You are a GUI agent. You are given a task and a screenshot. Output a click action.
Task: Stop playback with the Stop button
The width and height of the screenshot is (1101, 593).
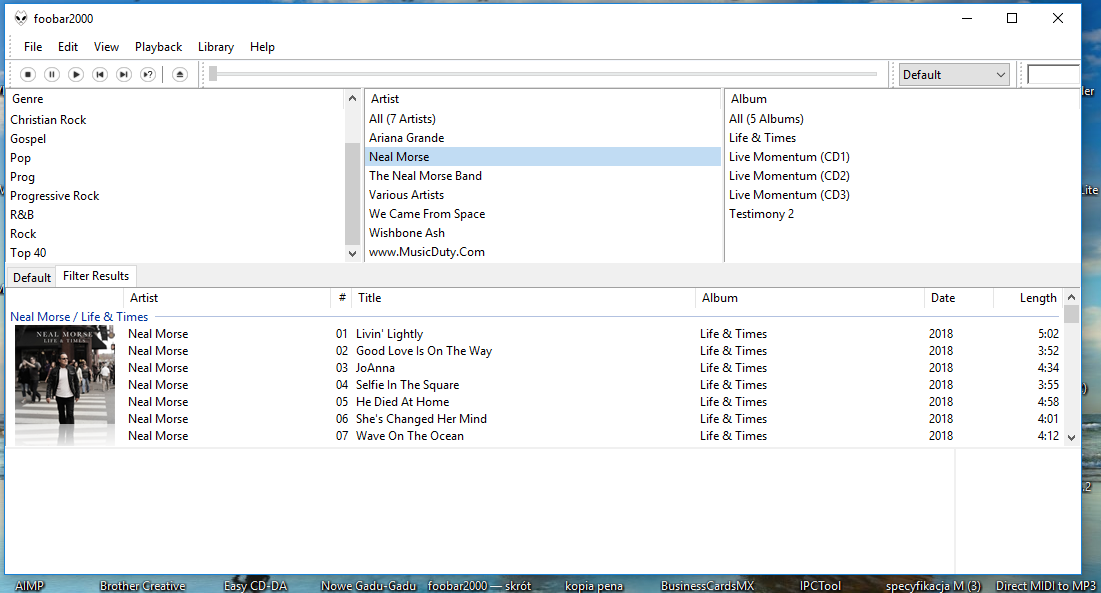point(28,74)
